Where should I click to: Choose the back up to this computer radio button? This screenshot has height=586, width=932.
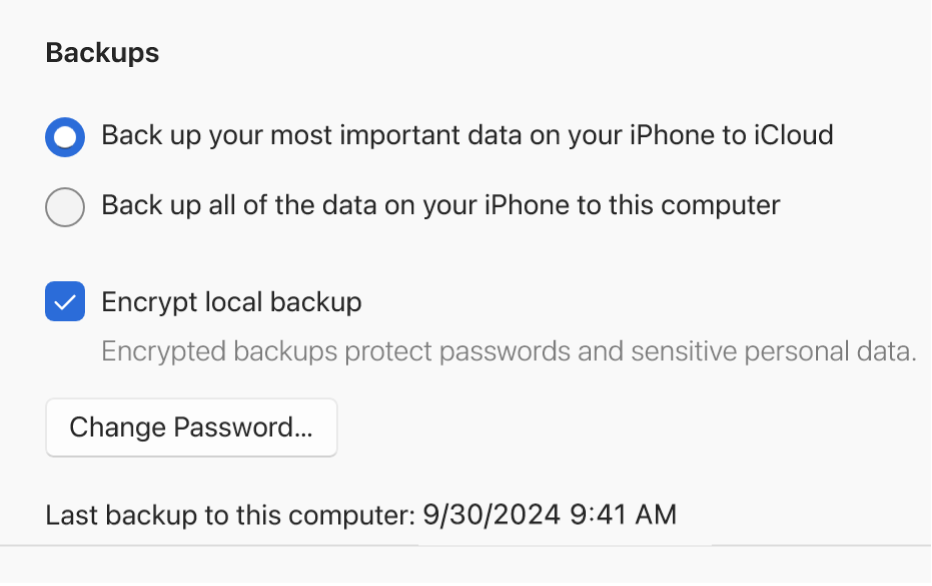(x=65, y=208)
